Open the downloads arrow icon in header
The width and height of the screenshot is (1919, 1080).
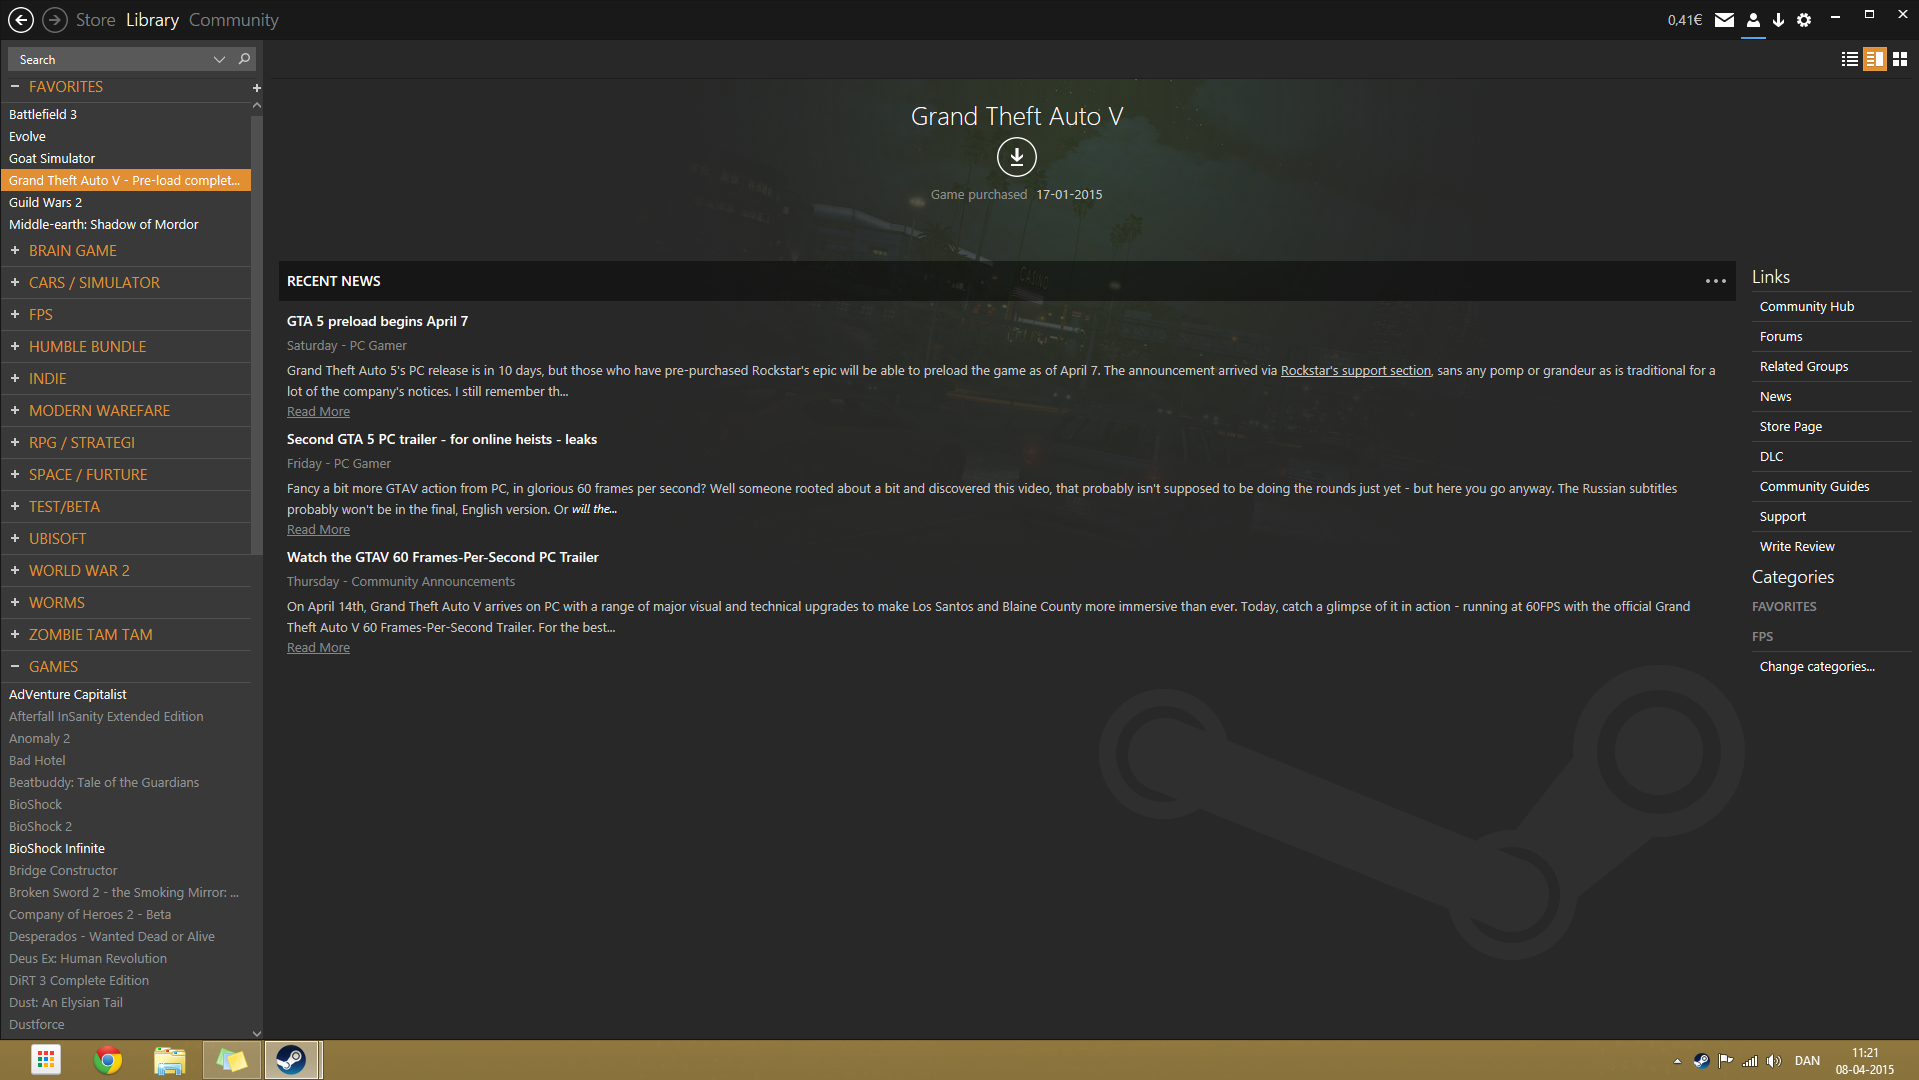[1778, 20]
